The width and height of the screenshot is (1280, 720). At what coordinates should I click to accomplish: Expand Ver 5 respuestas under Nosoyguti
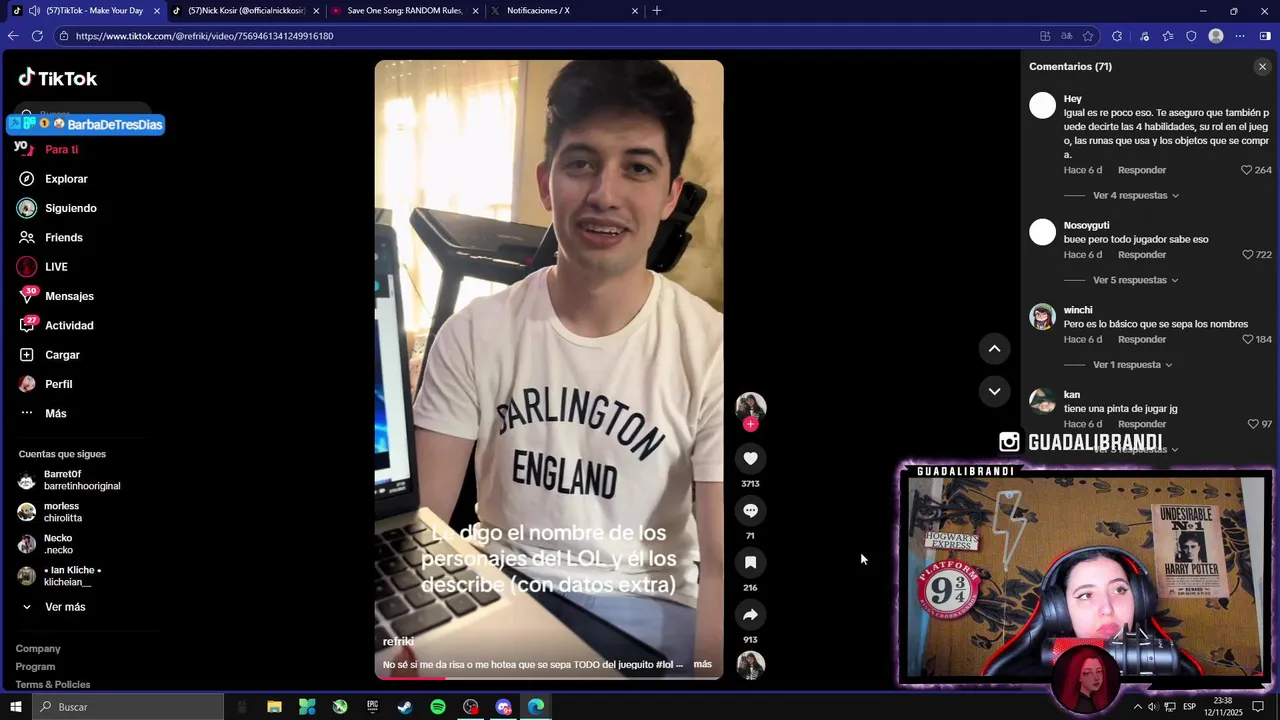1135,280
